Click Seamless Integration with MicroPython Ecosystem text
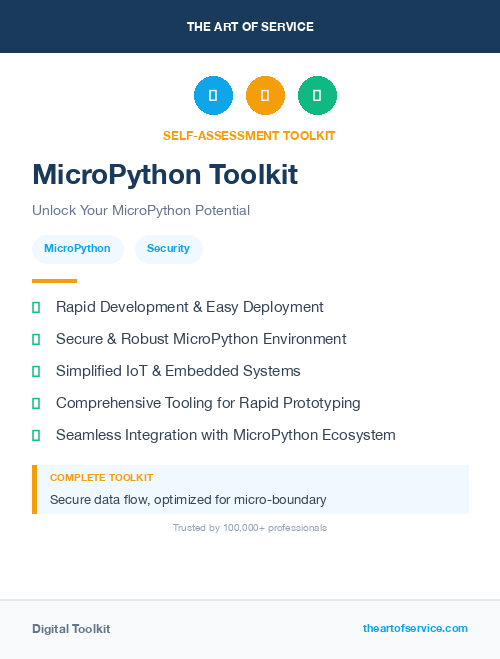This screenshot has width=500, height=659. pos(226,435)
